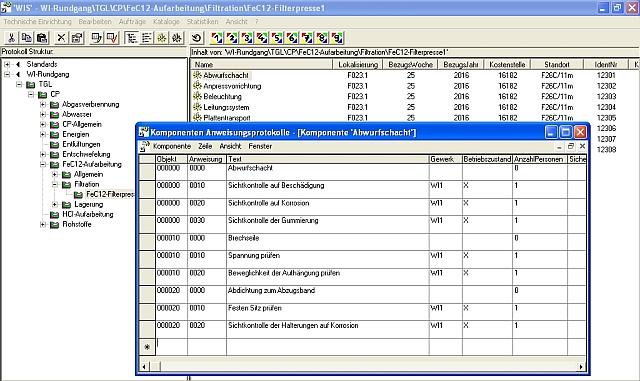The width and height of the screenshot is (640, 381).
Task: Click the Anweisung column header
Action: pos(207,159)
